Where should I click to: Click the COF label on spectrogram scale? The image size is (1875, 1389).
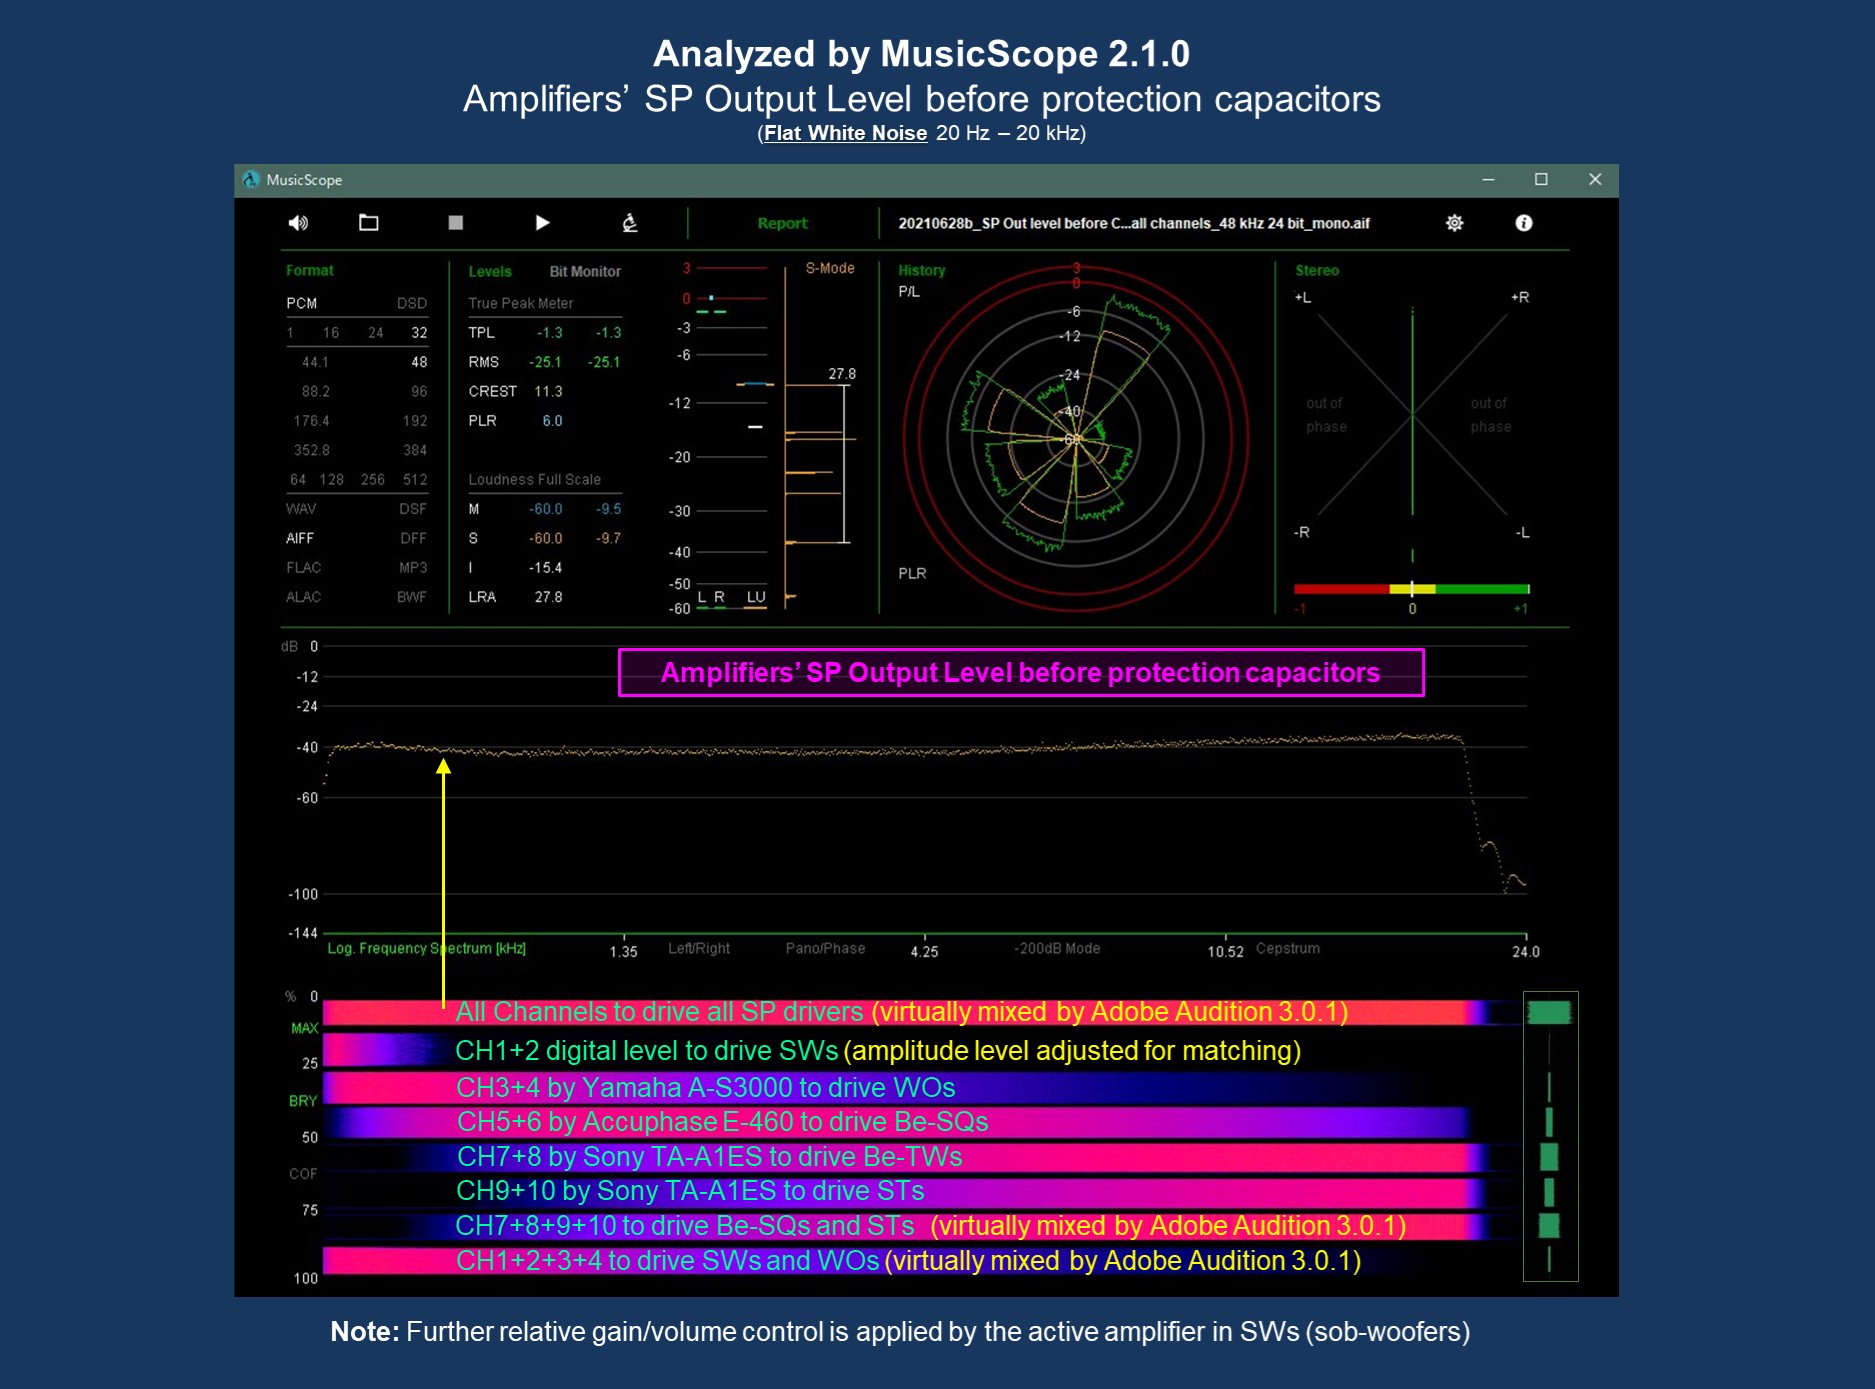tap(303, 1174)
